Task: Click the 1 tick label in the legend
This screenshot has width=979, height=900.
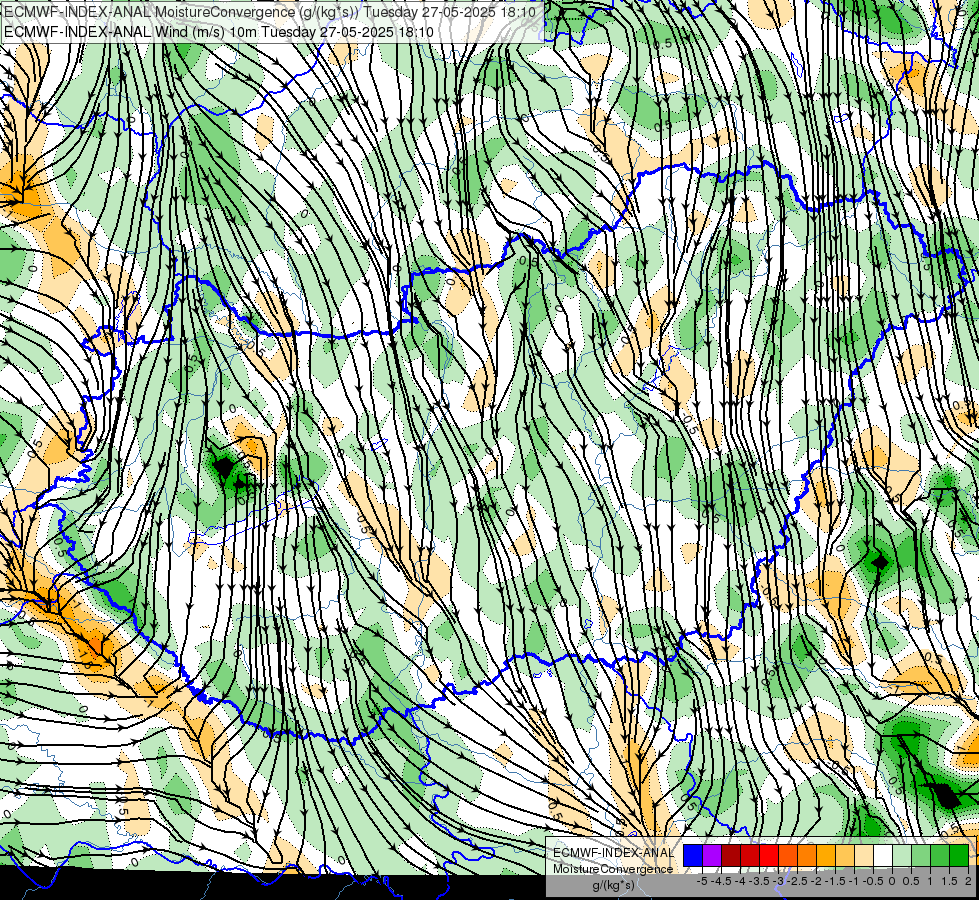Action: [930, 881]
